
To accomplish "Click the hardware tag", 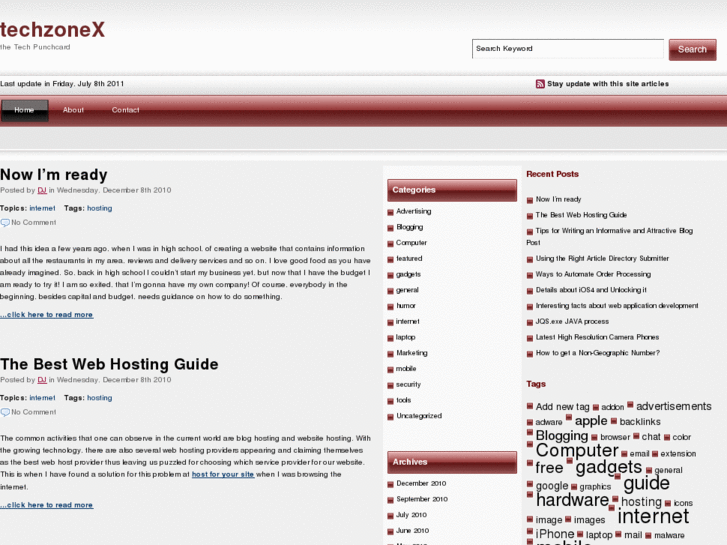I will click(x=573, y=500).
